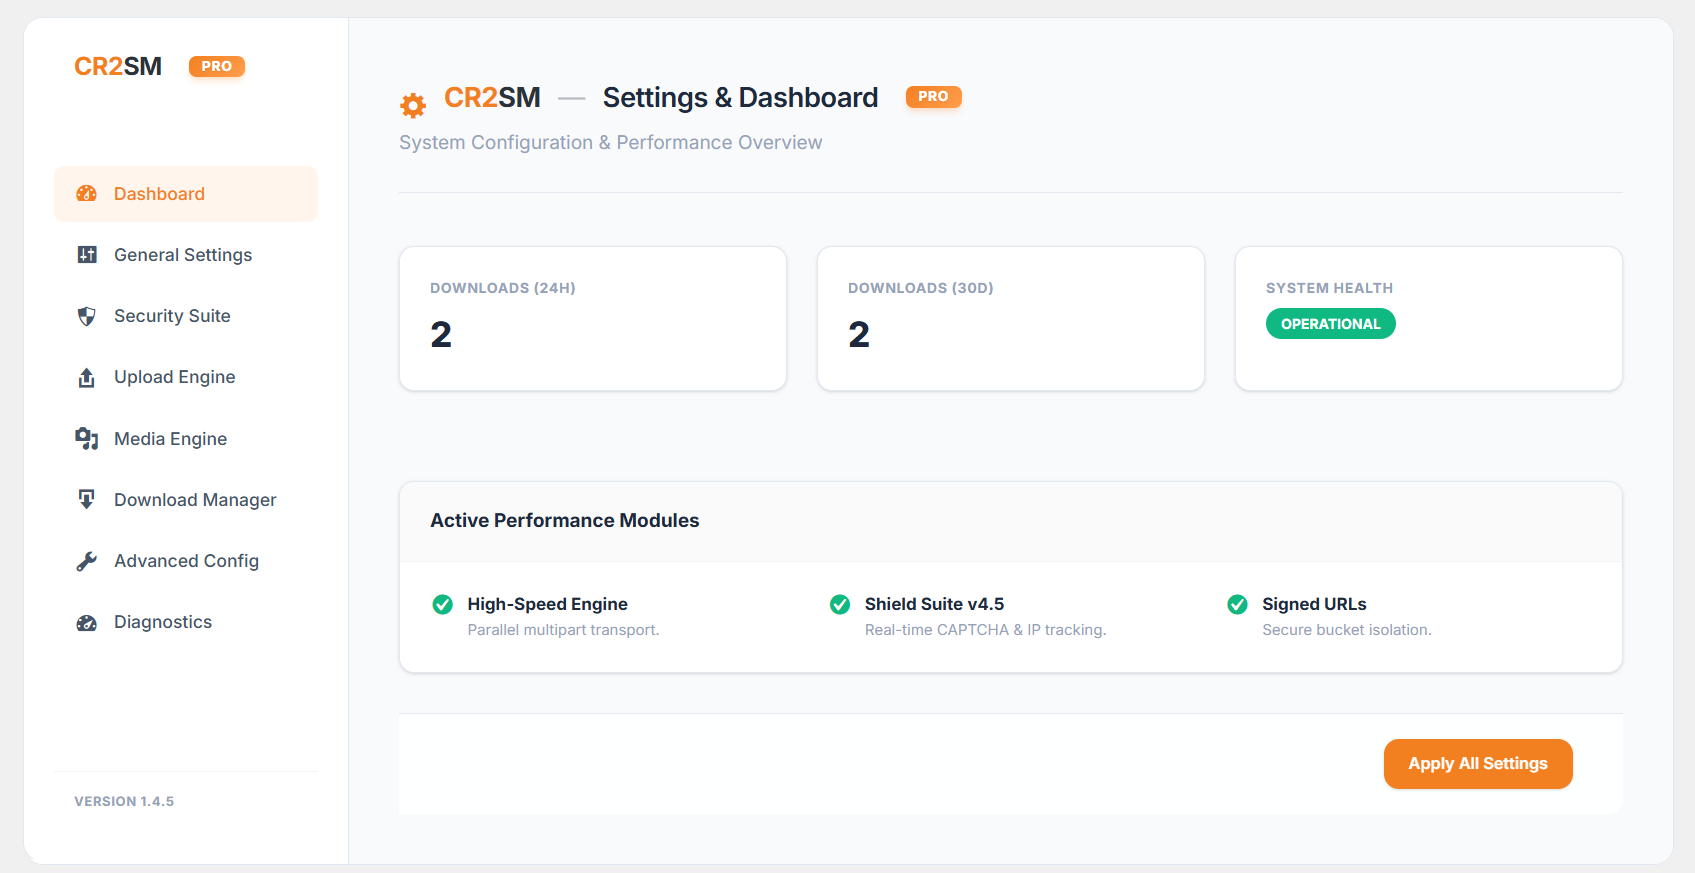Click the High-Speed Engine green checkmark
Screen dimensions: 1695x873
[442, 604]
